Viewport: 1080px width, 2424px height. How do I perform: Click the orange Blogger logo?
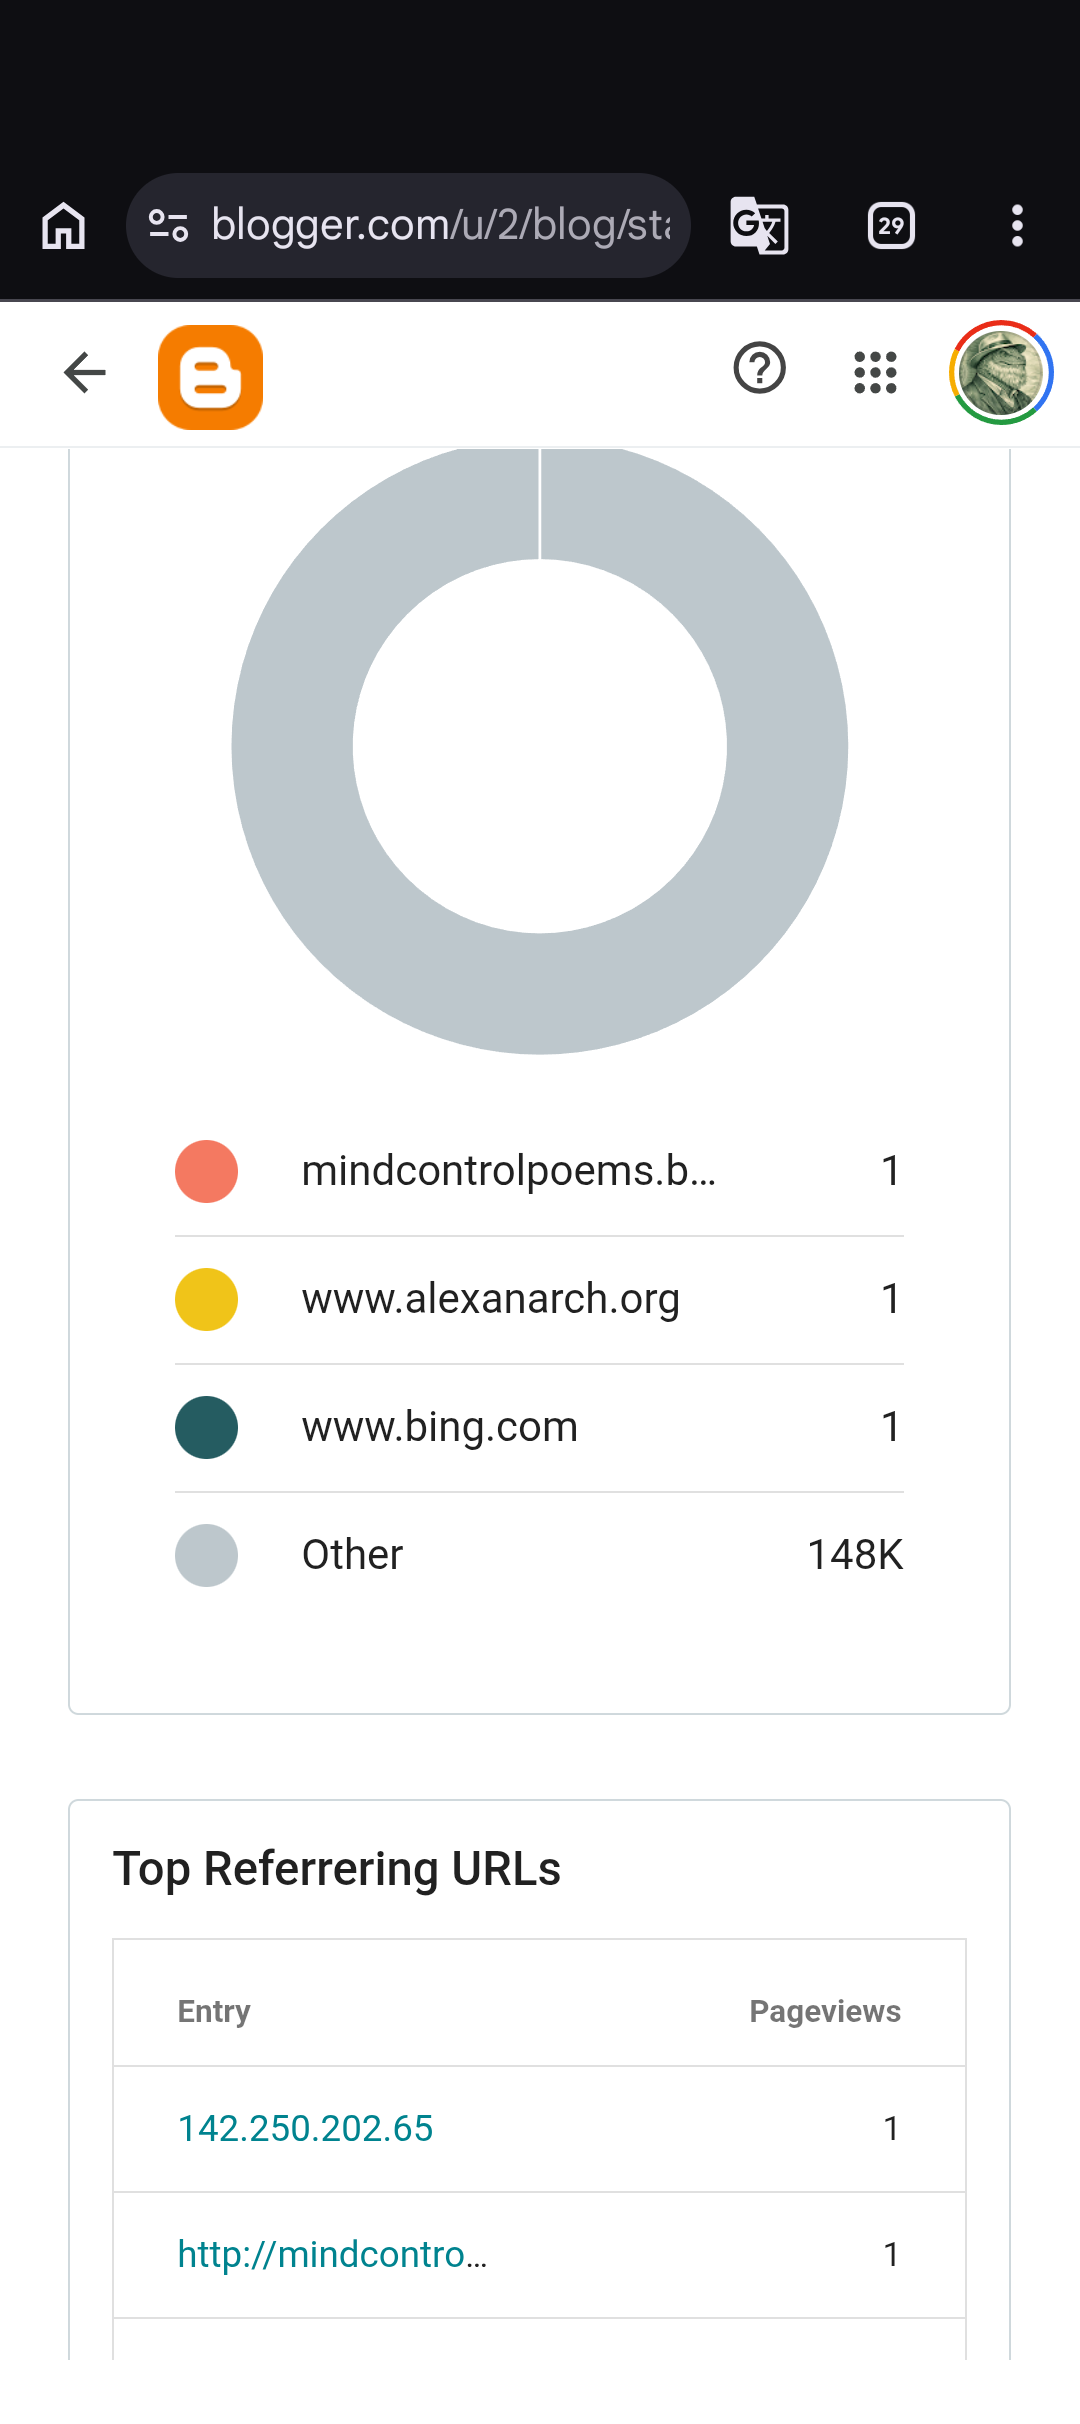pos(210,377)
